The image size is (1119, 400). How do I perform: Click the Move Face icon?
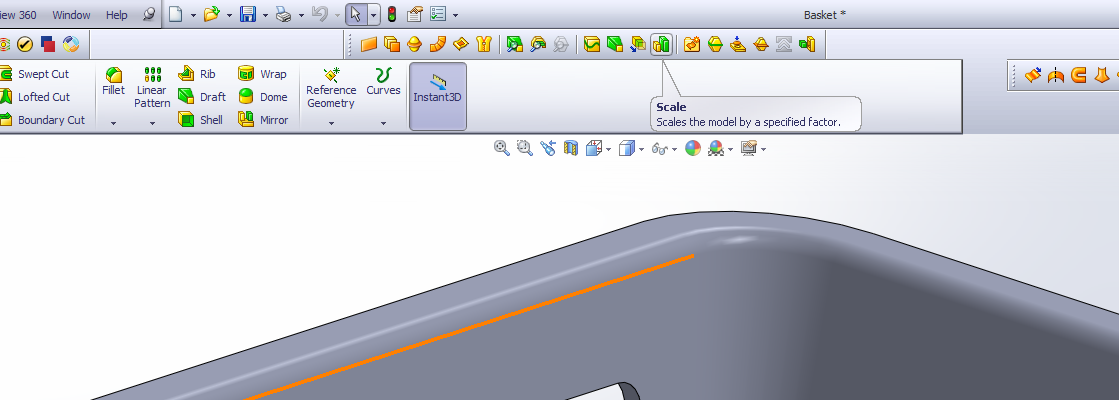coord(638,45)
